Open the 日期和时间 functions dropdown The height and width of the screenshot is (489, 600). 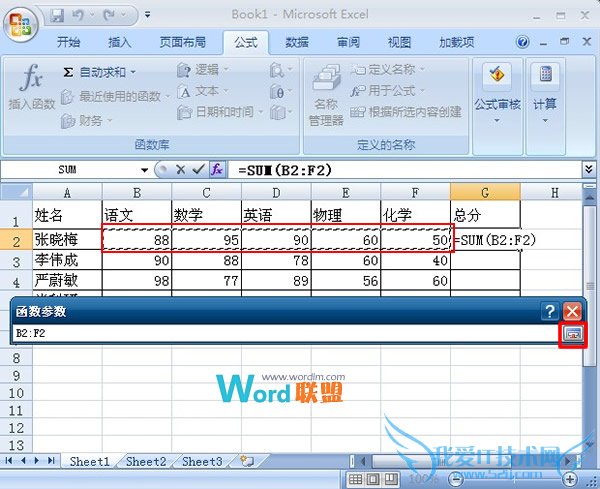tap(220, 112)
